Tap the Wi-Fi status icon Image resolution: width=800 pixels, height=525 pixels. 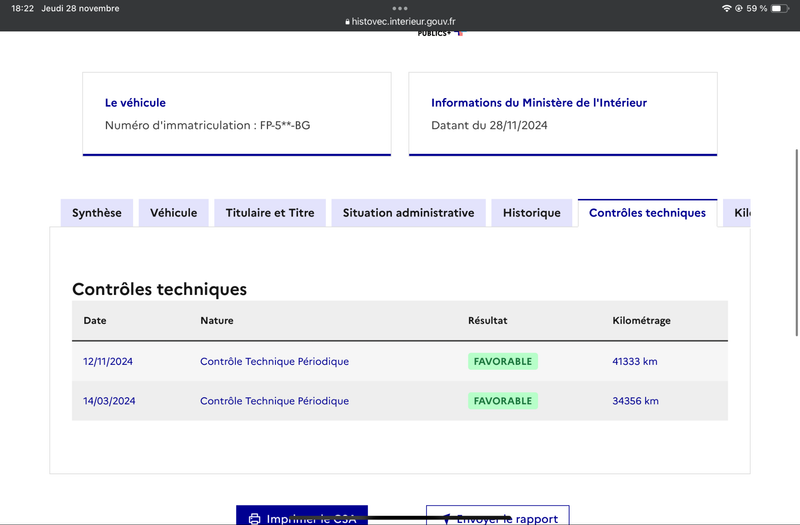click(x=726, y=8)
